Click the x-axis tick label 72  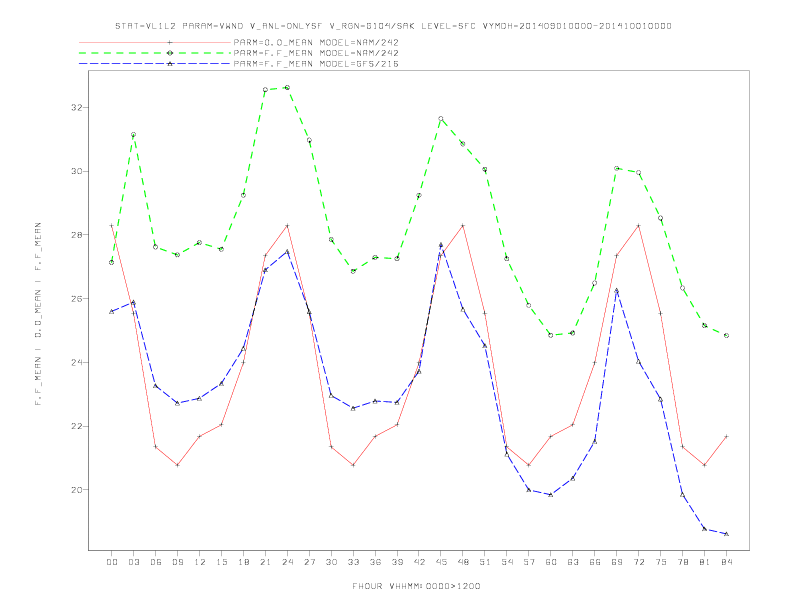(638, 562)
